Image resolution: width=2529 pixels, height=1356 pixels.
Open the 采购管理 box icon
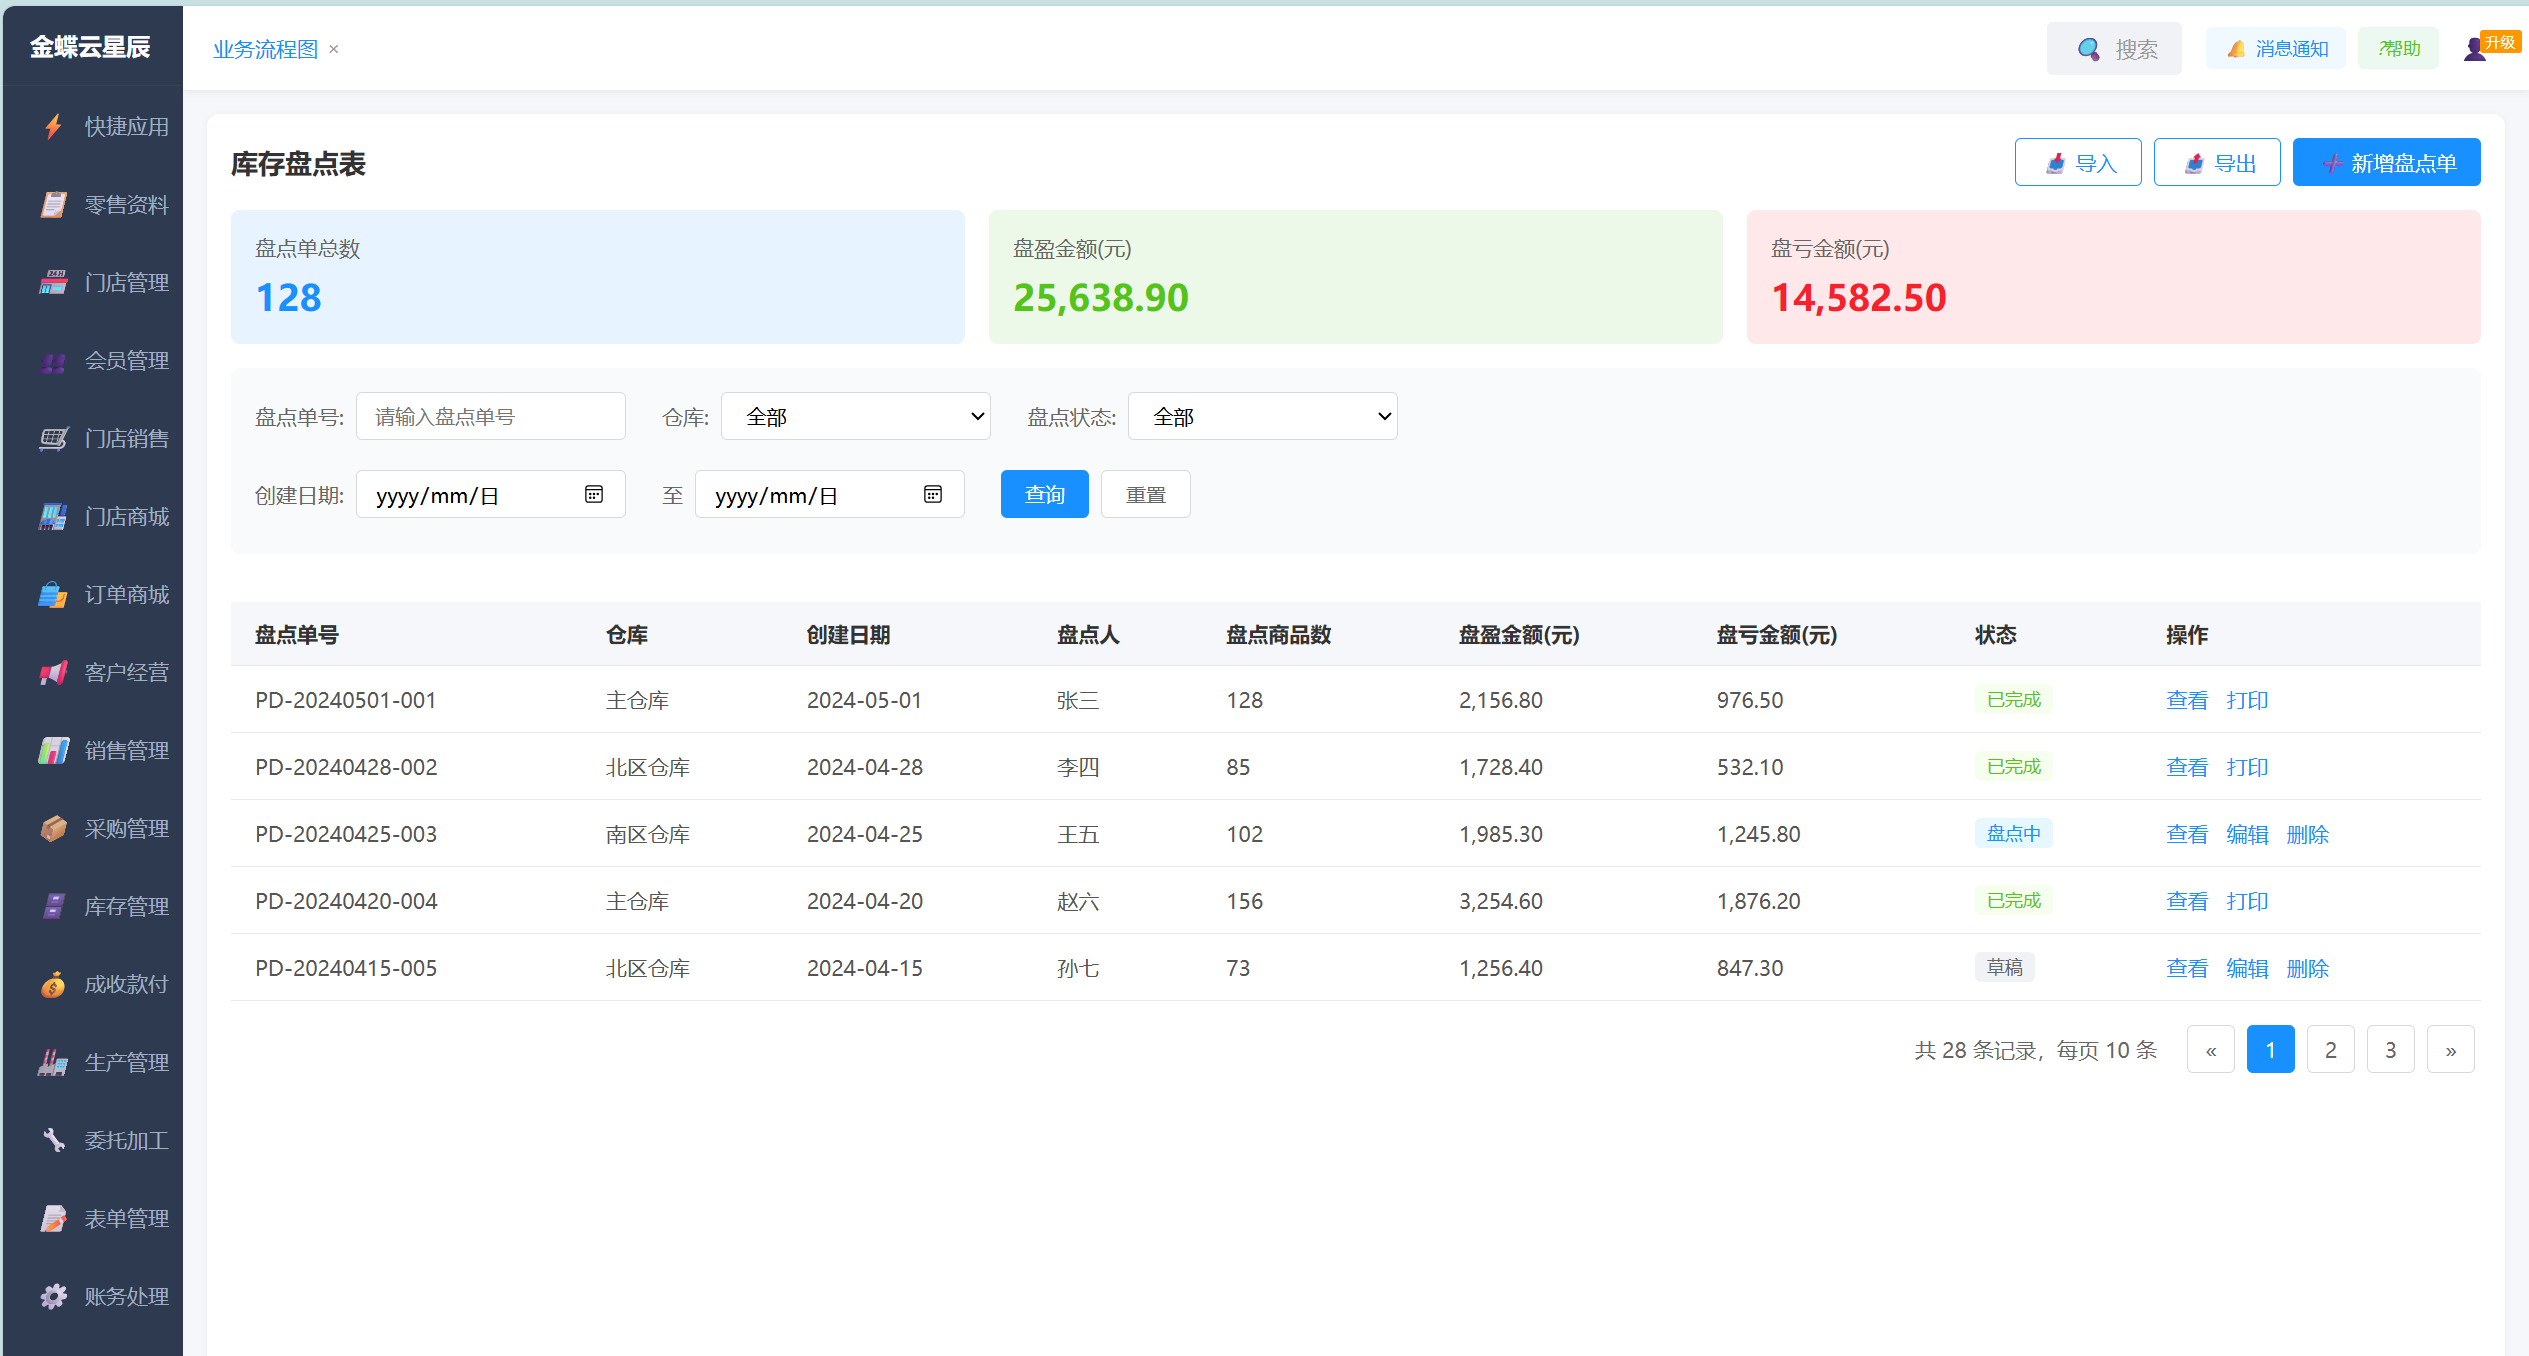click(x=53, y=829)
